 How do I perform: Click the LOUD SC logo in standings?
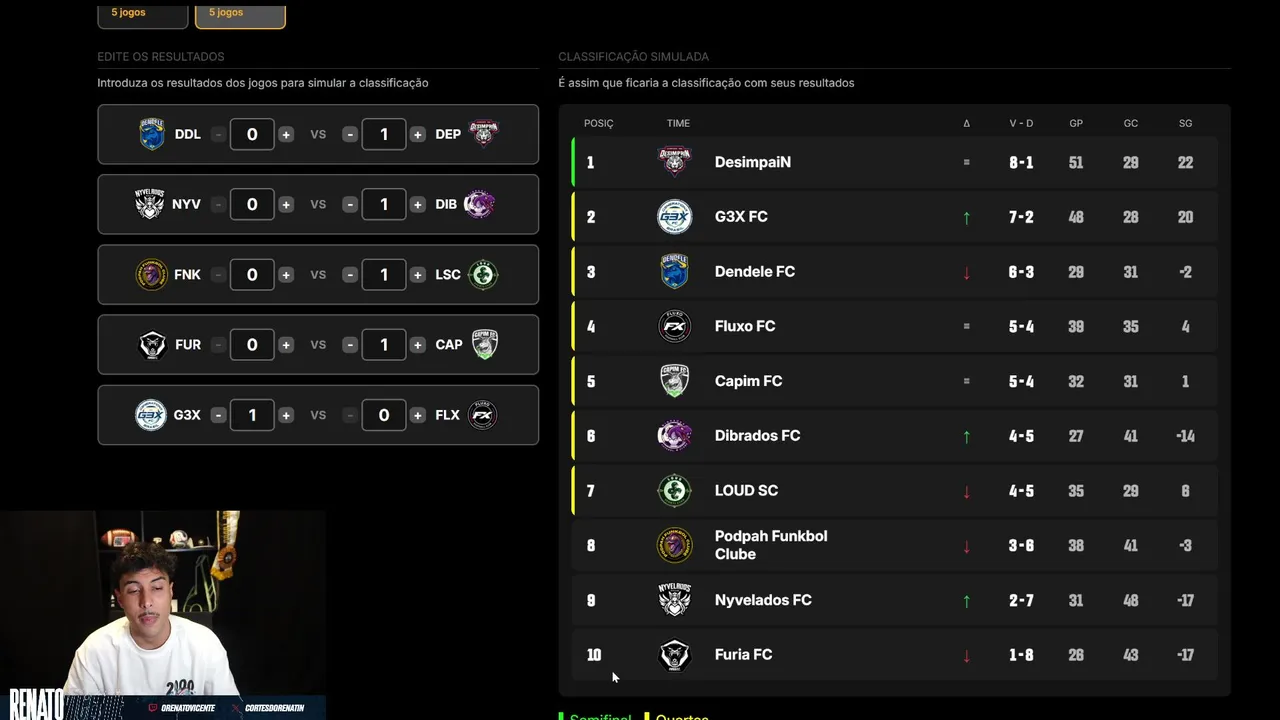pos(674,491)
